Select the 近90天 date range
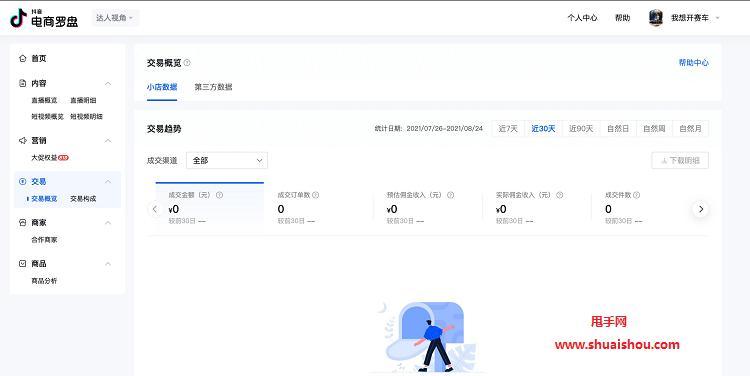Screen dimensions: 750x376 581,129
